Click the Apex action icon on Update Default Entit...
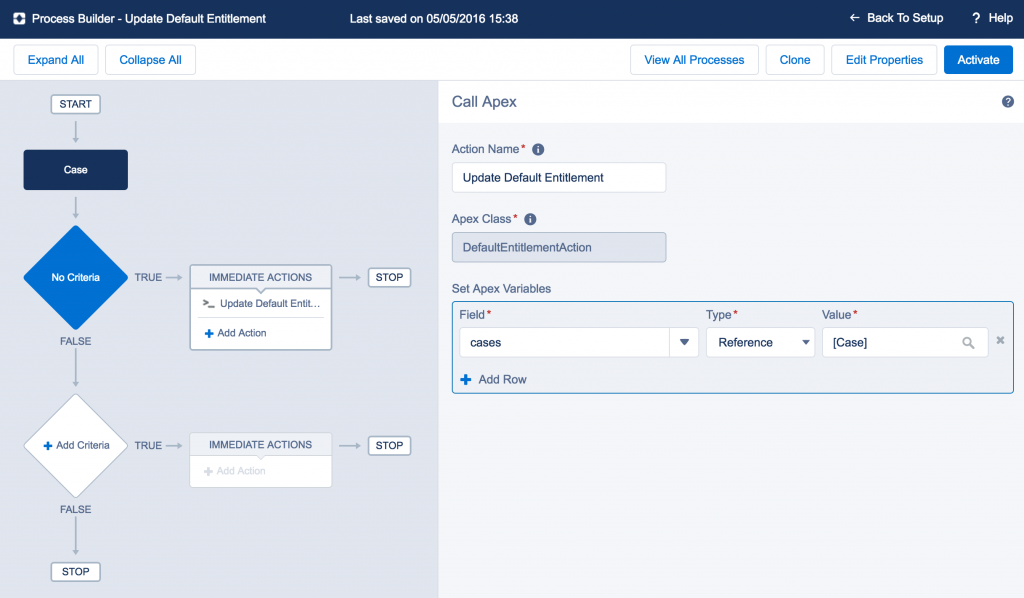This screenshot has height=598, width=1024. [x=208, y=304]
